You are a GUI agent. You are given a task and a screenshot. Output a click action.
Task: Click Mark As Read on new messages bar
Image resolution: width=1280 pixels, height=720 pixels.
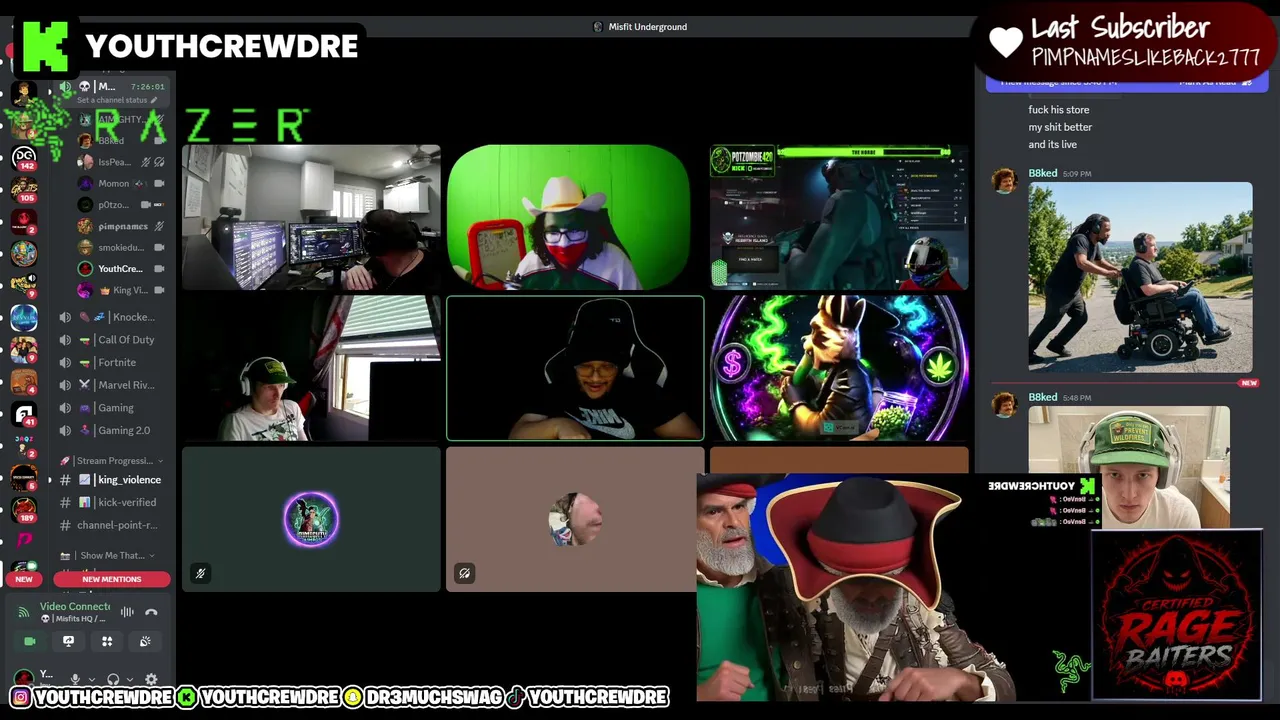tap(1214, 82)
